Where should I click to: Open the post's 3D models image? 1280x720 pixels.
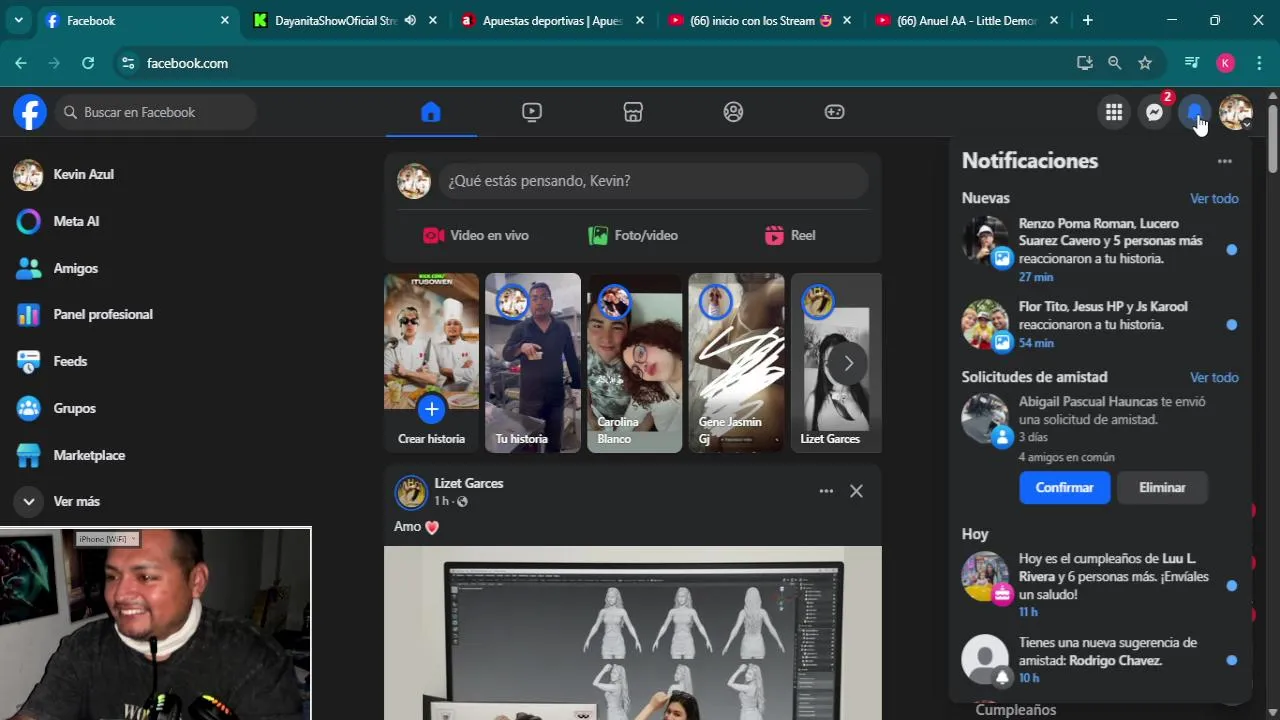(x=633, y=633)
